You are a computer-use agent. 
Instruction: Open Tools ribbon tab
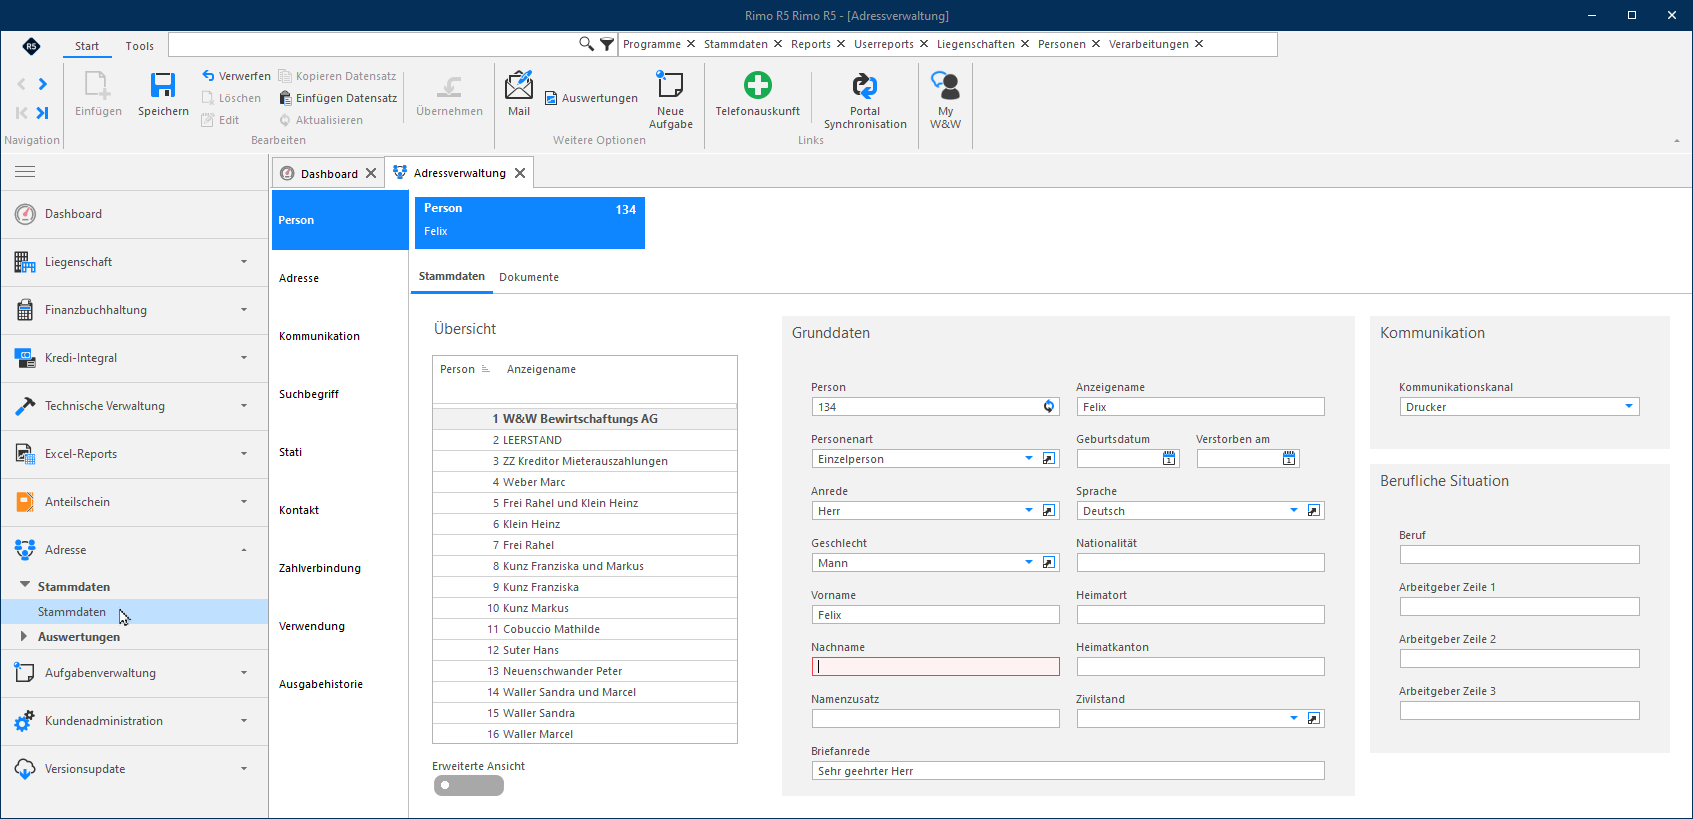pyautogui.click(x=140, y=46)
